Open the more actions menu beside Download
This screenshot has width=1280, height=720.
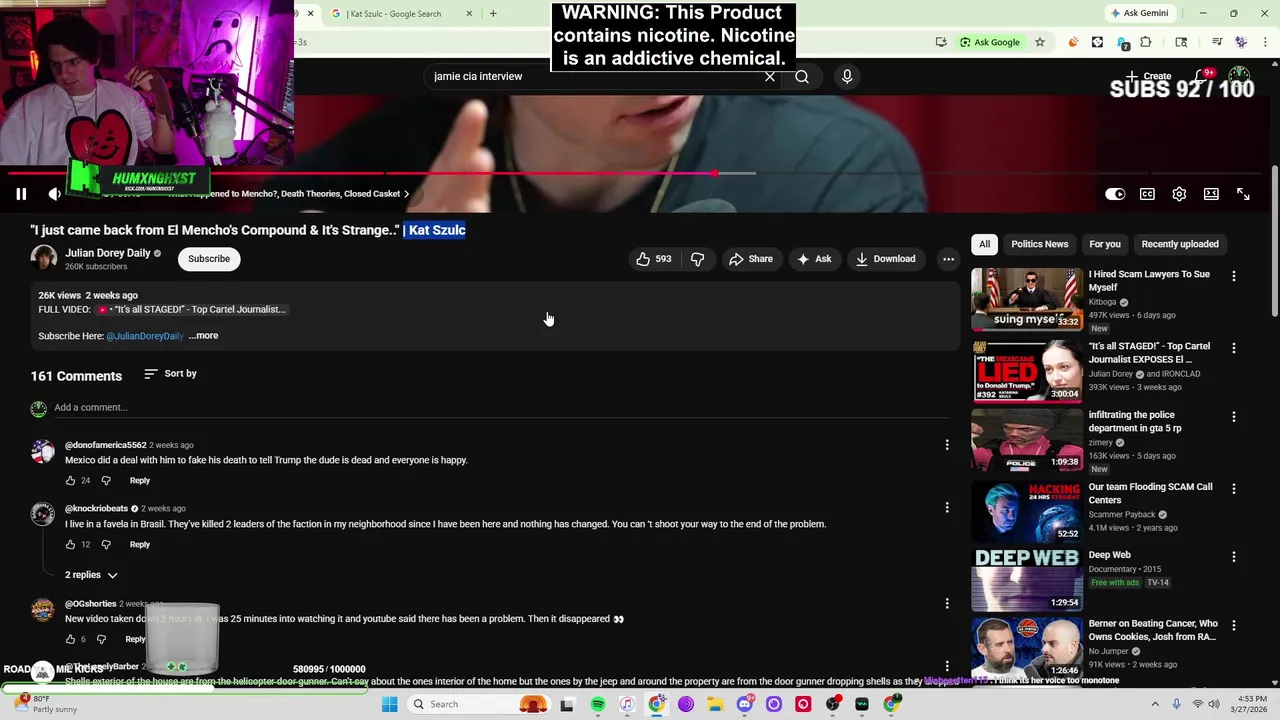(948, 259)
